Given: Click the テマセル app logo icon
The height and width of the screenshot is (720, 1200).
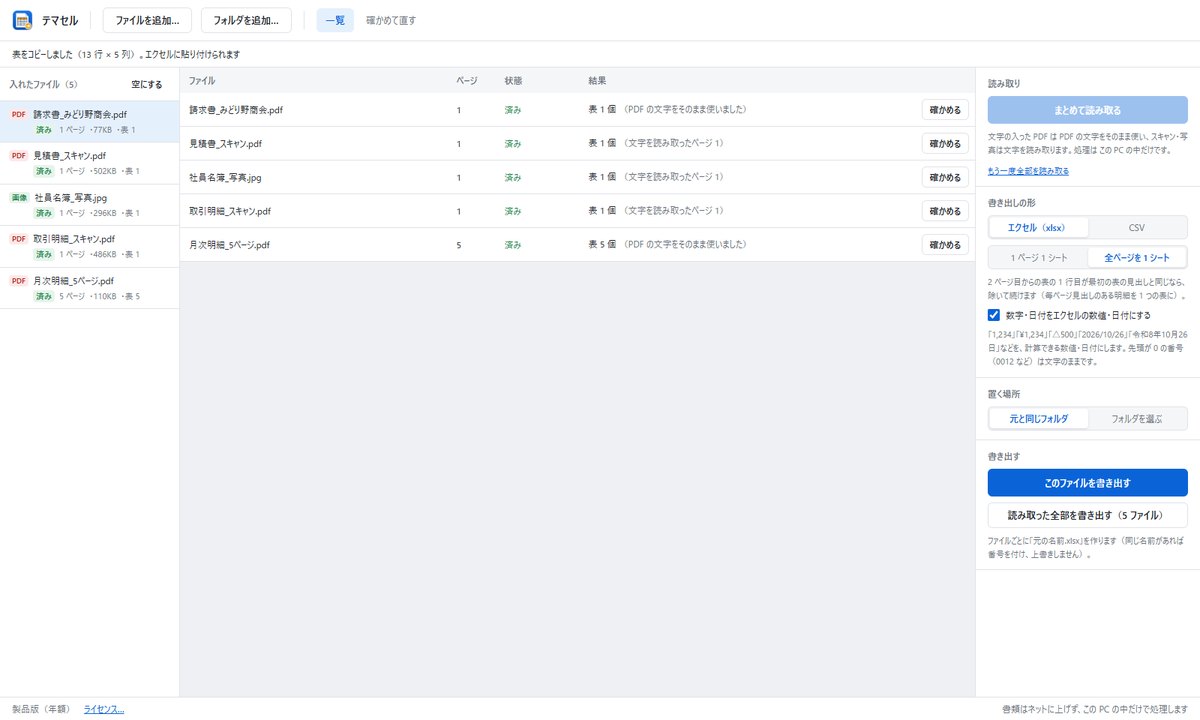Looking at the screenshot, I should [x=22, y=20].
